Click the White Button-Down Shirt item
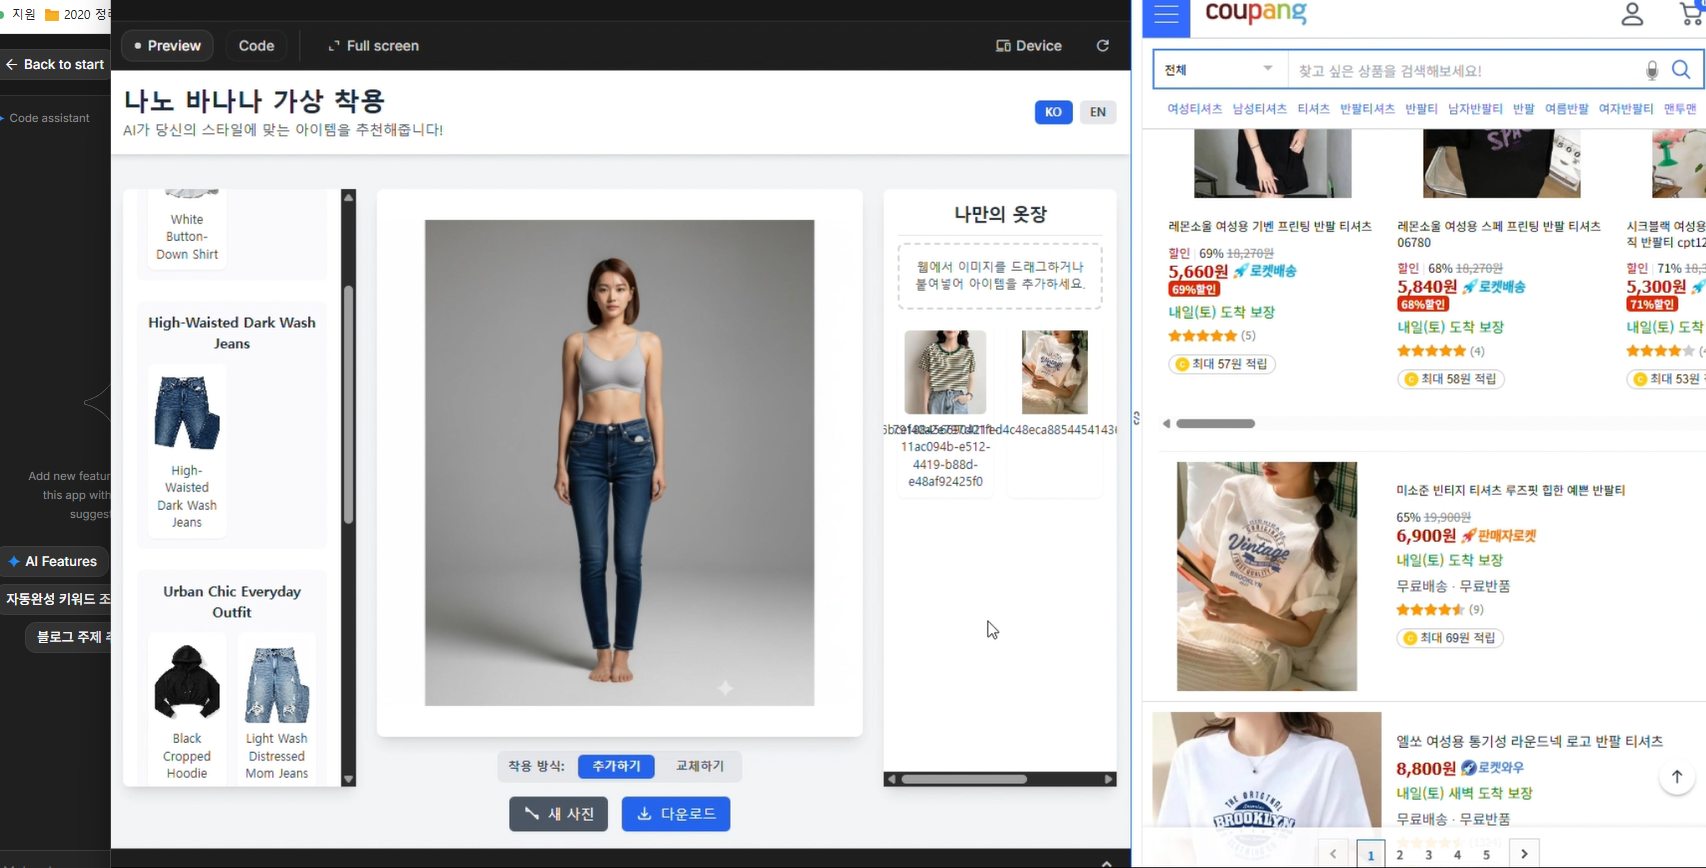Viewport: 1706px width, 868px height. 187,228
